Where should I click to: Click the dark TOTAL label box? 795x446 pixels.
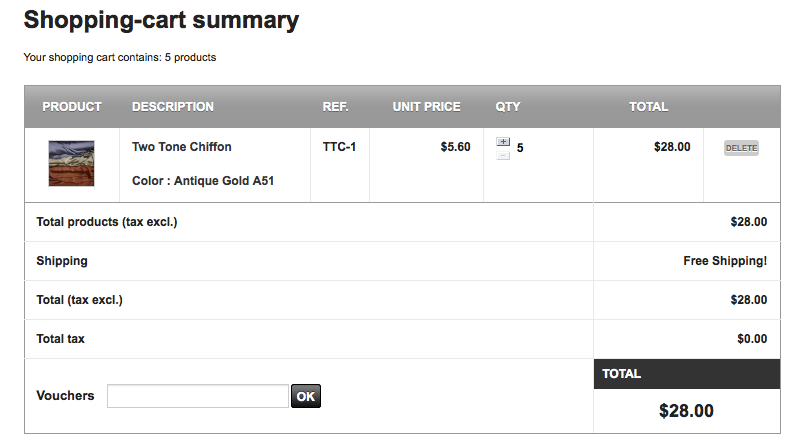point(686,374)
